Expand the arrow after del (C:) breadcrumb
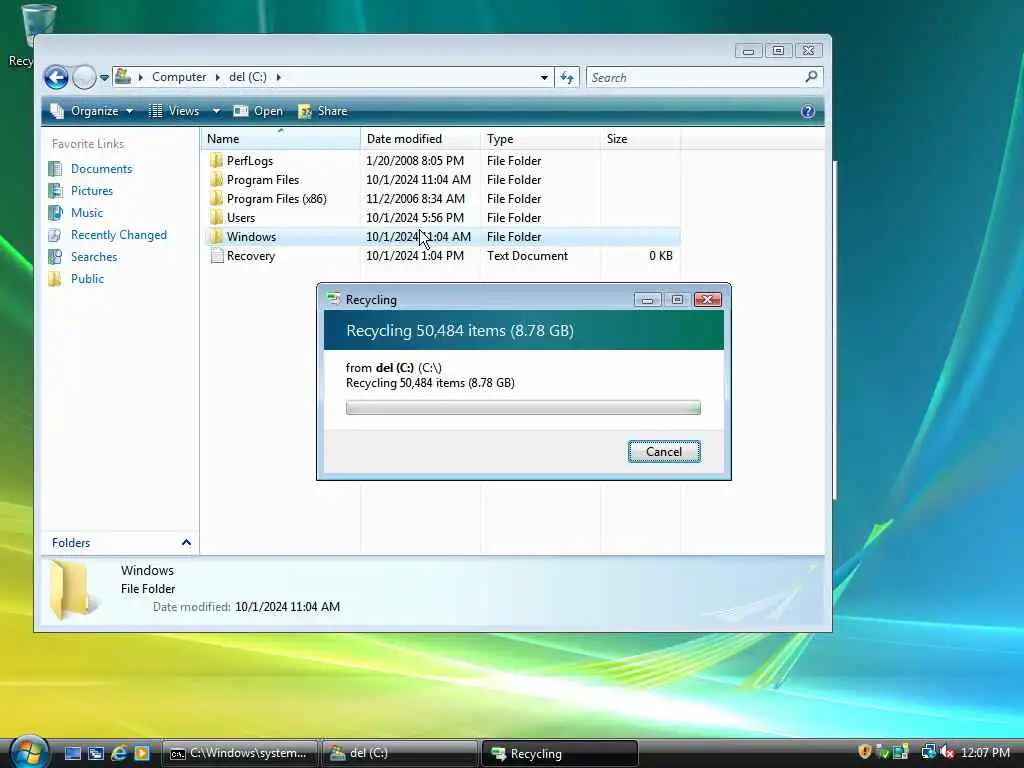Screen dimensions: 1024x768 [279, 77]
